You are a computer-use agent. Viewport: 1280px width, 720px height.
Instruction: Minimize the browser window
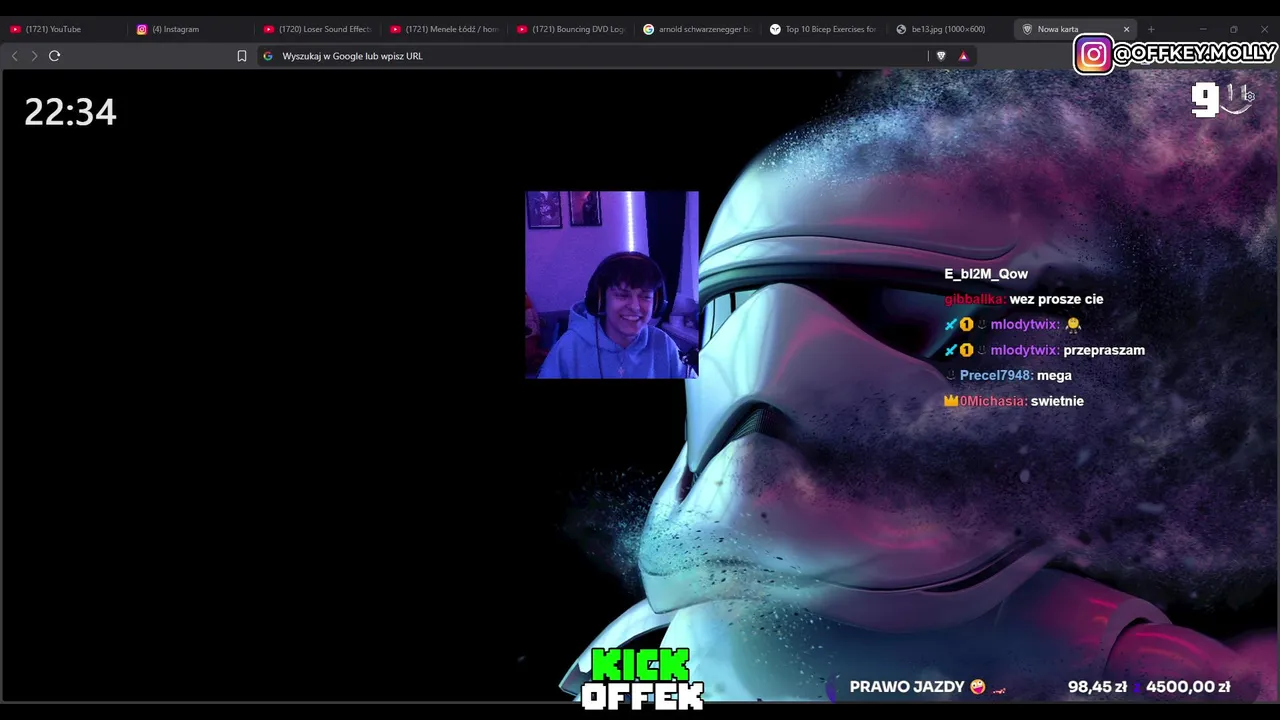(1203, 29)
